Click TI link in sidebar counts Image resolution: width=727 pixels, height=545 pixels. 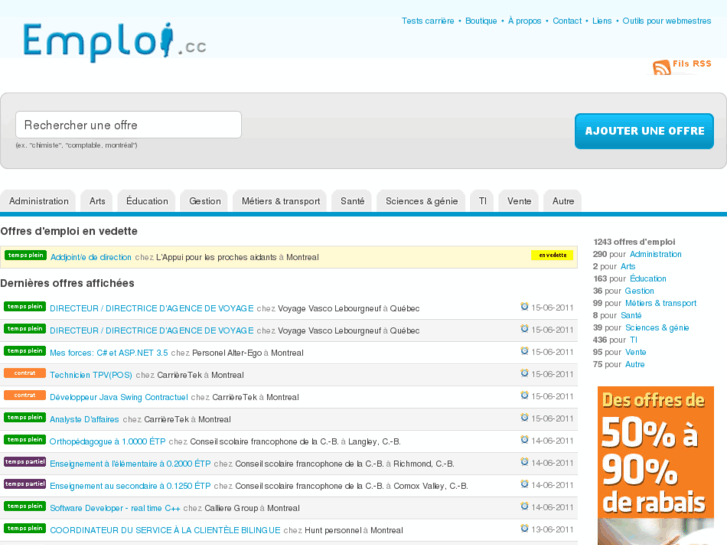click(633, 340)
